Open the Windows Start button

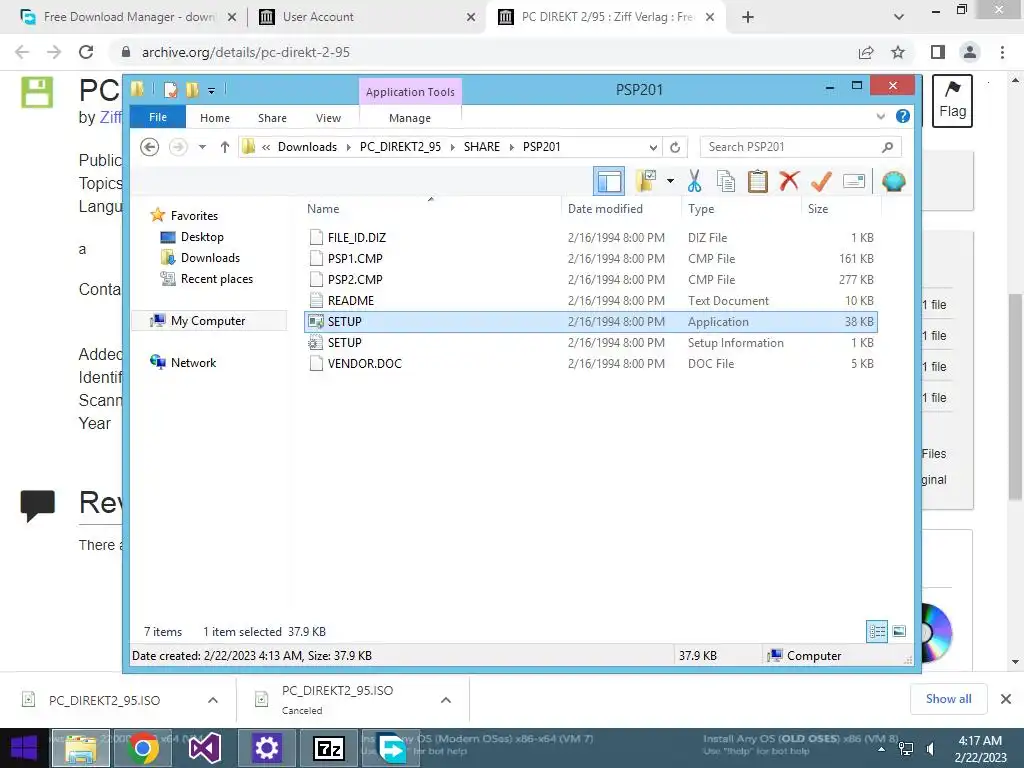24,748
